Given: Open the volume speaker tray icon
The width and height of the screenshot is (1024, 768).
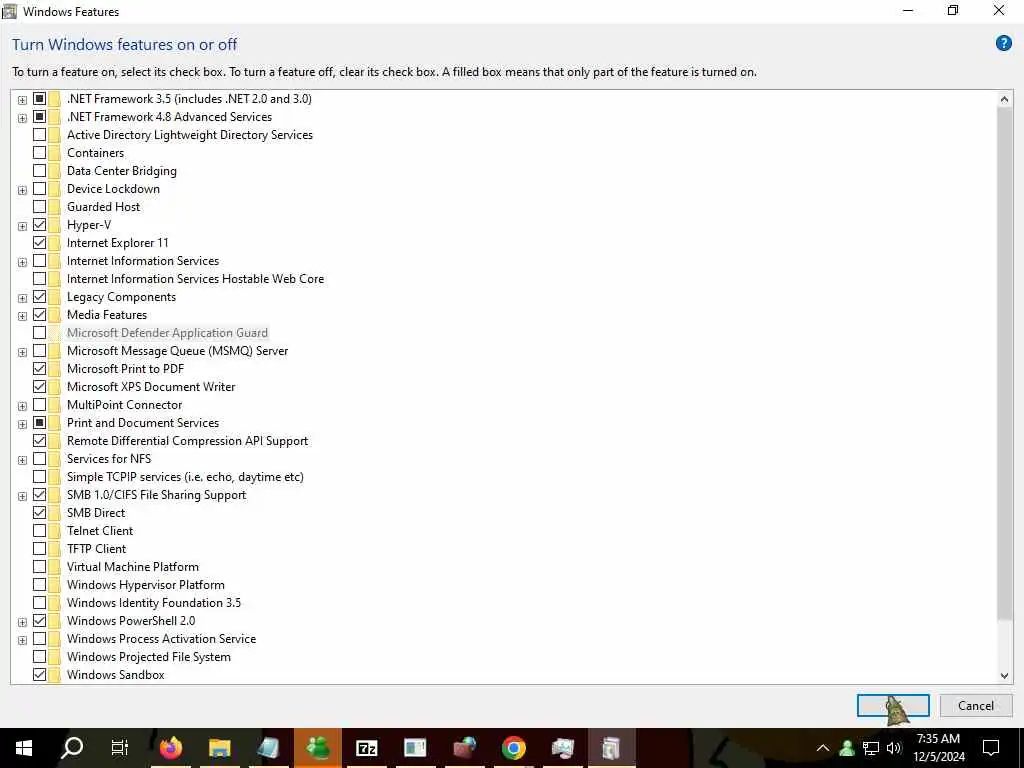Looking at the screenshot, I should [894, 748].
